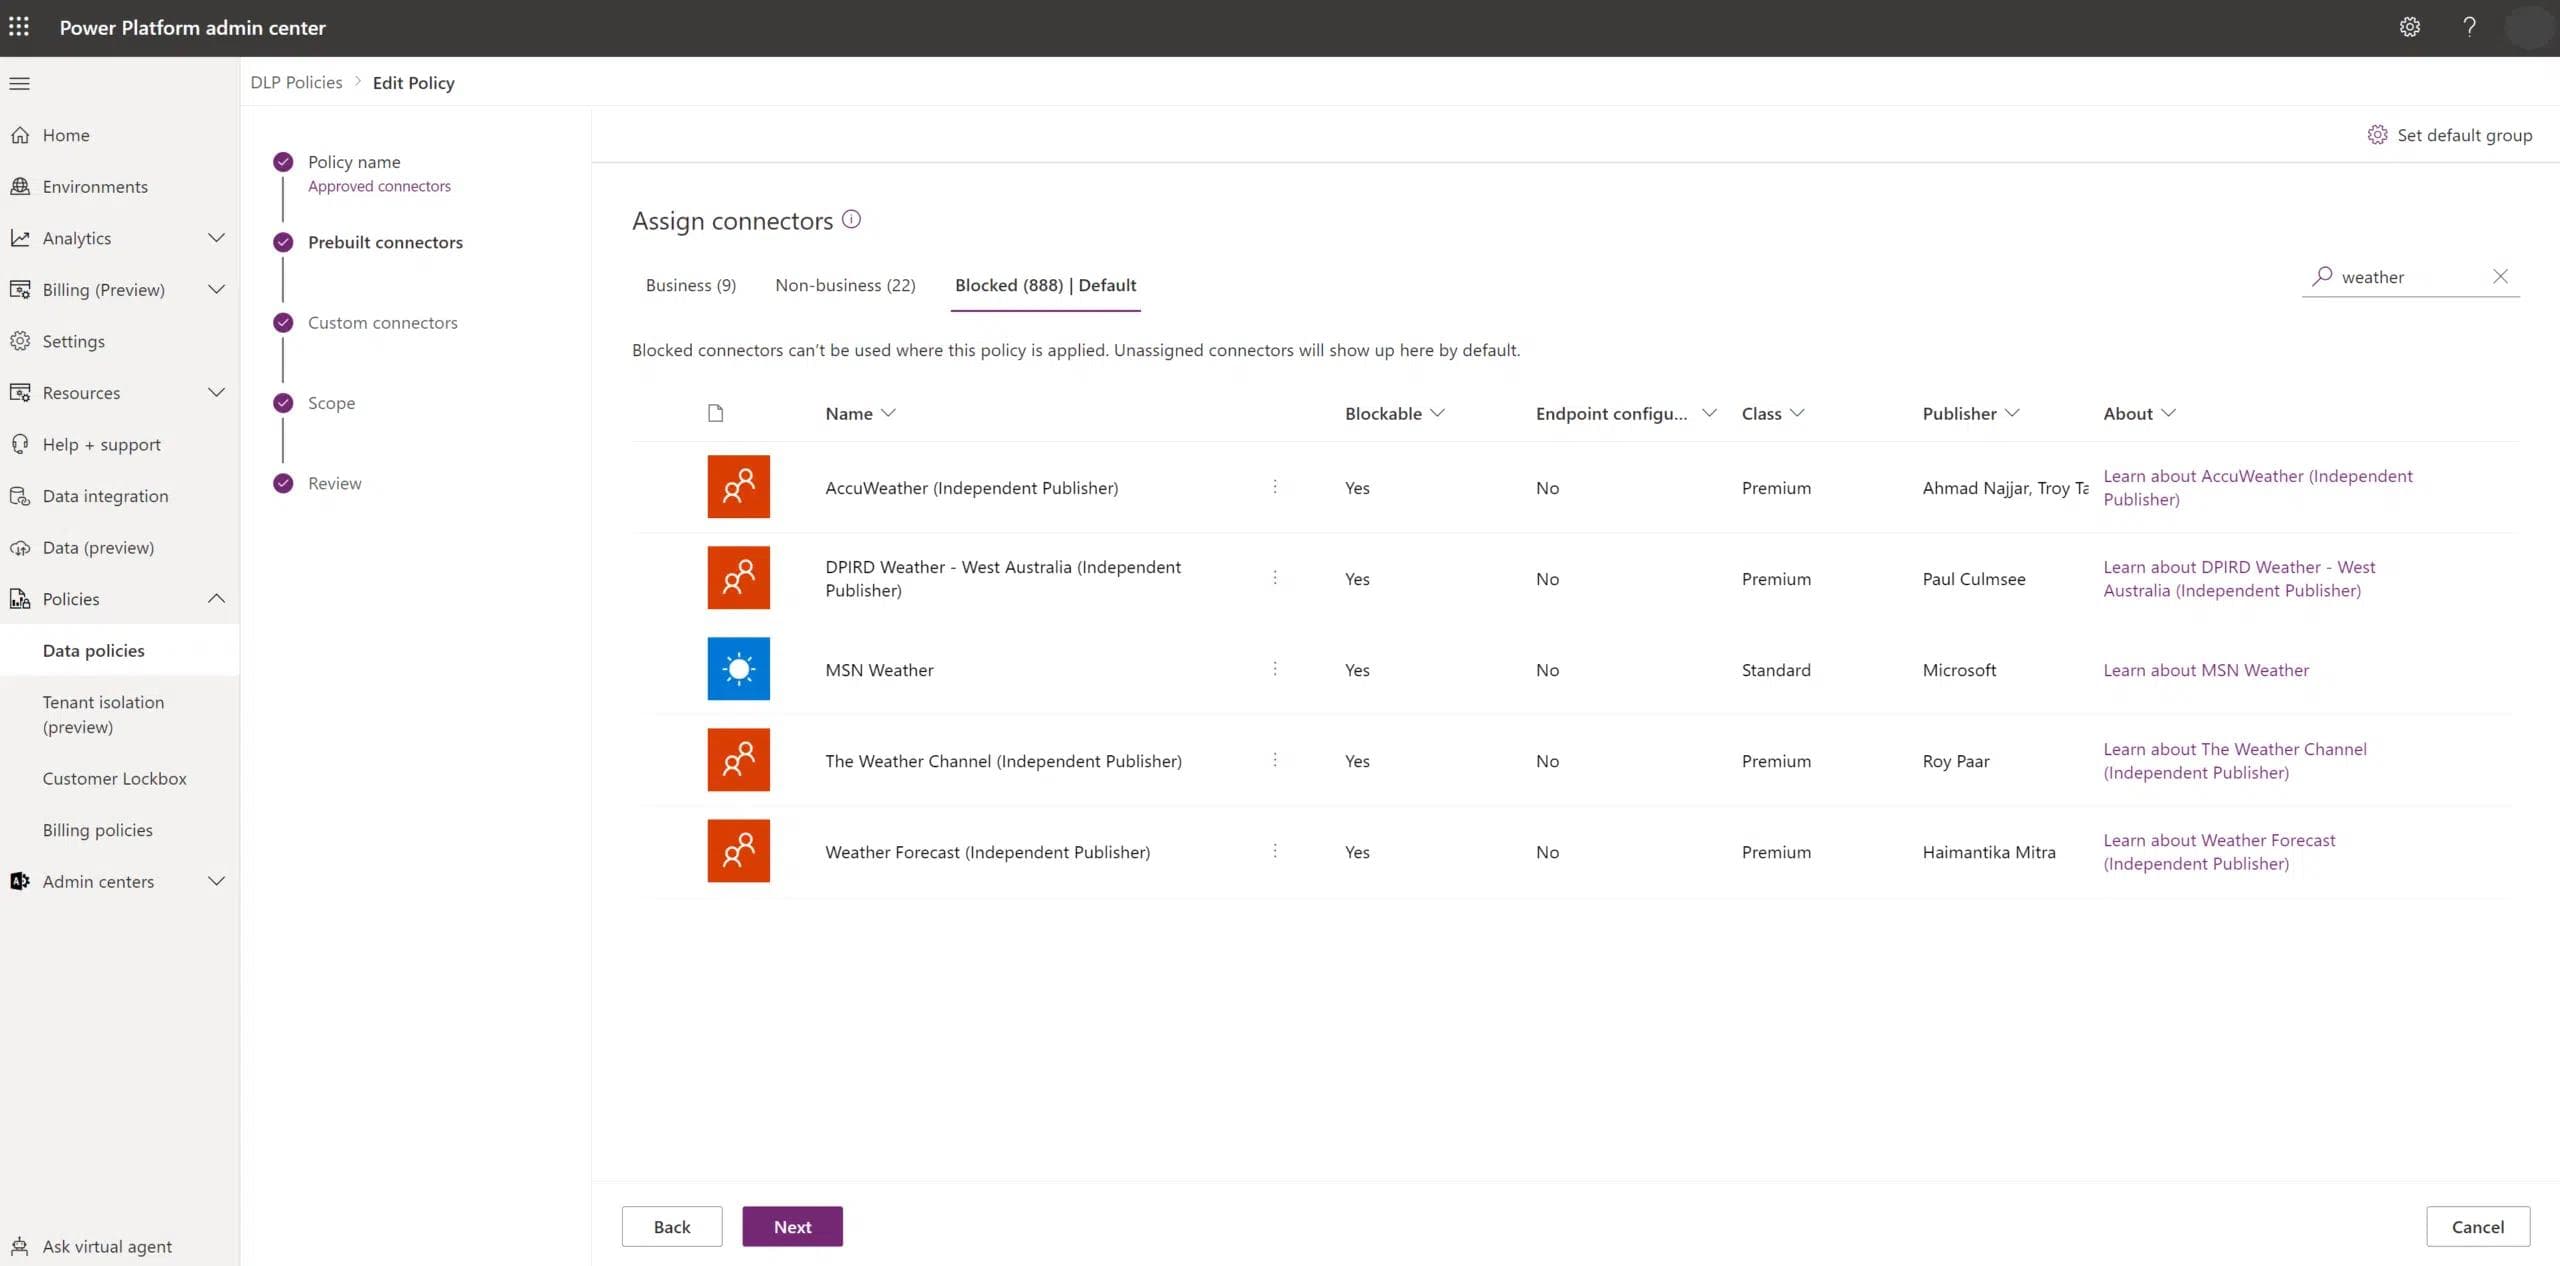Select the Weather Forecast connector row
2560x1266 pixels.
[987, 852]
